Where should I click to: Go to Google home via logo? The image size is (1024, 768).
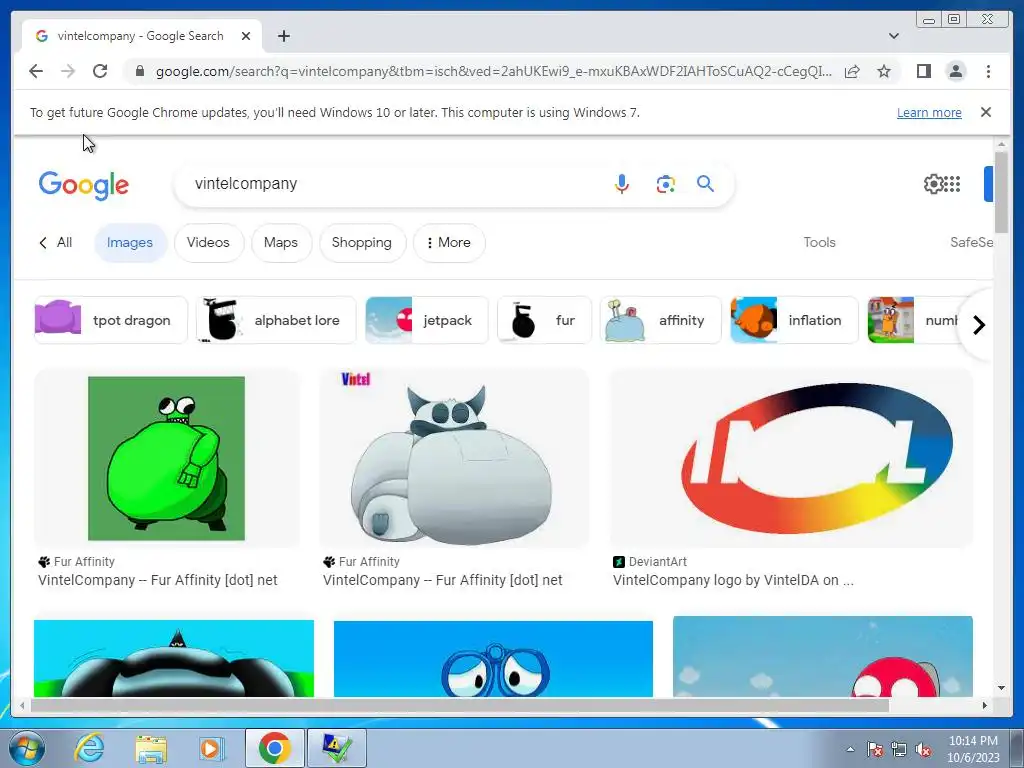coord(84,185)
